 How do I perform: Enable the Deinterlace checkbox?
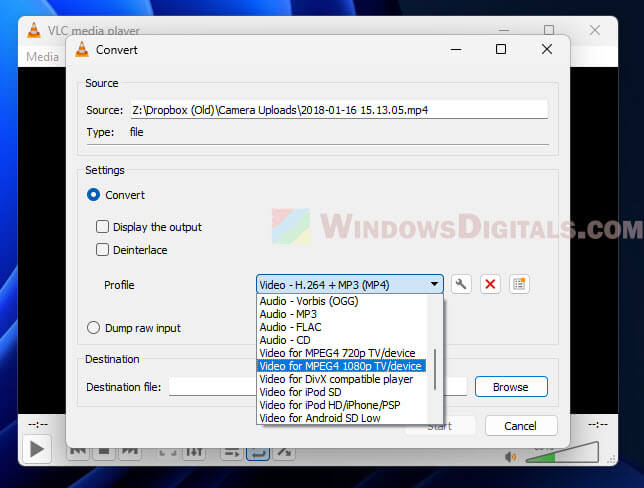(x=102, y=250)
